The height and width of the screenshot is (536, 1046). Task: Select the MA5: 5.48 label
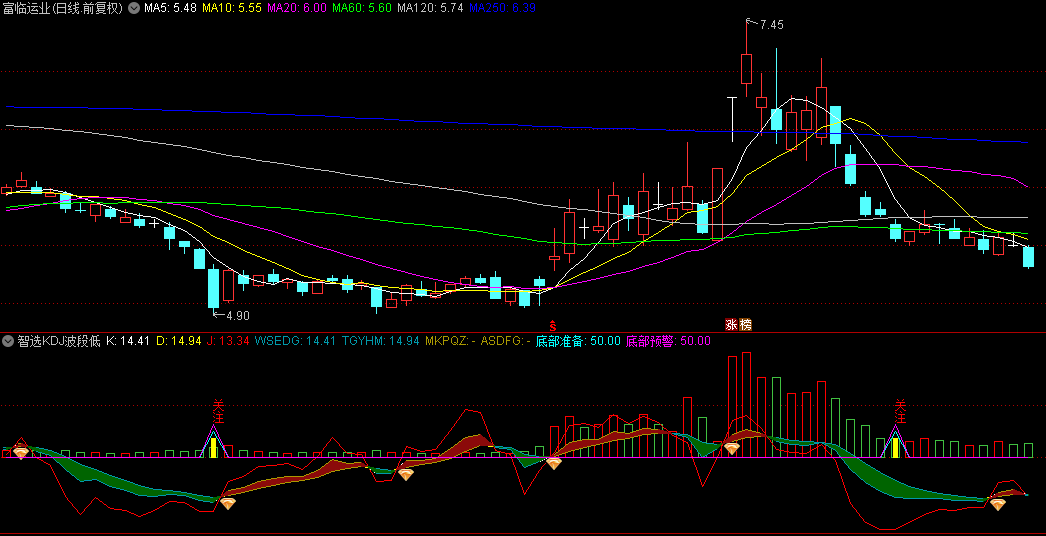[x=170, y=8]
